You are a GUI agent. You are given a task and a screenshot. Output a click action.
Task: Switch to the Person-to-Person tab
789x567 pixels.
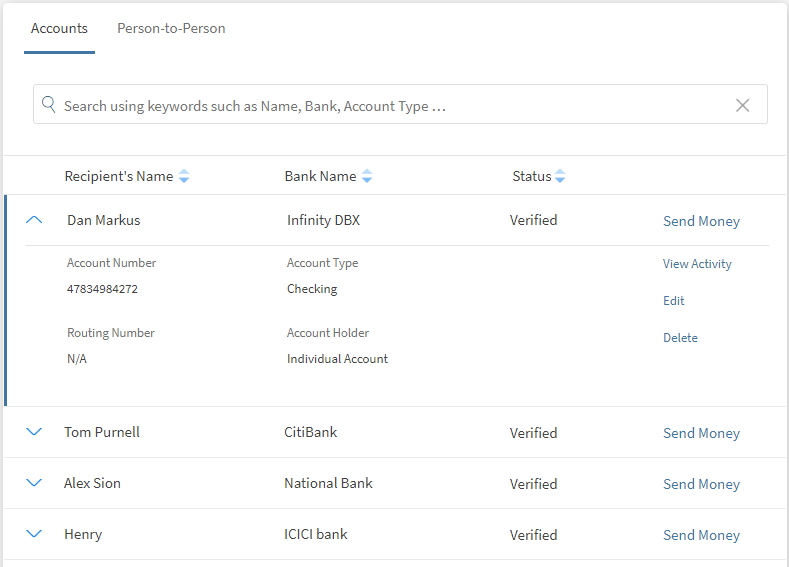171,29
